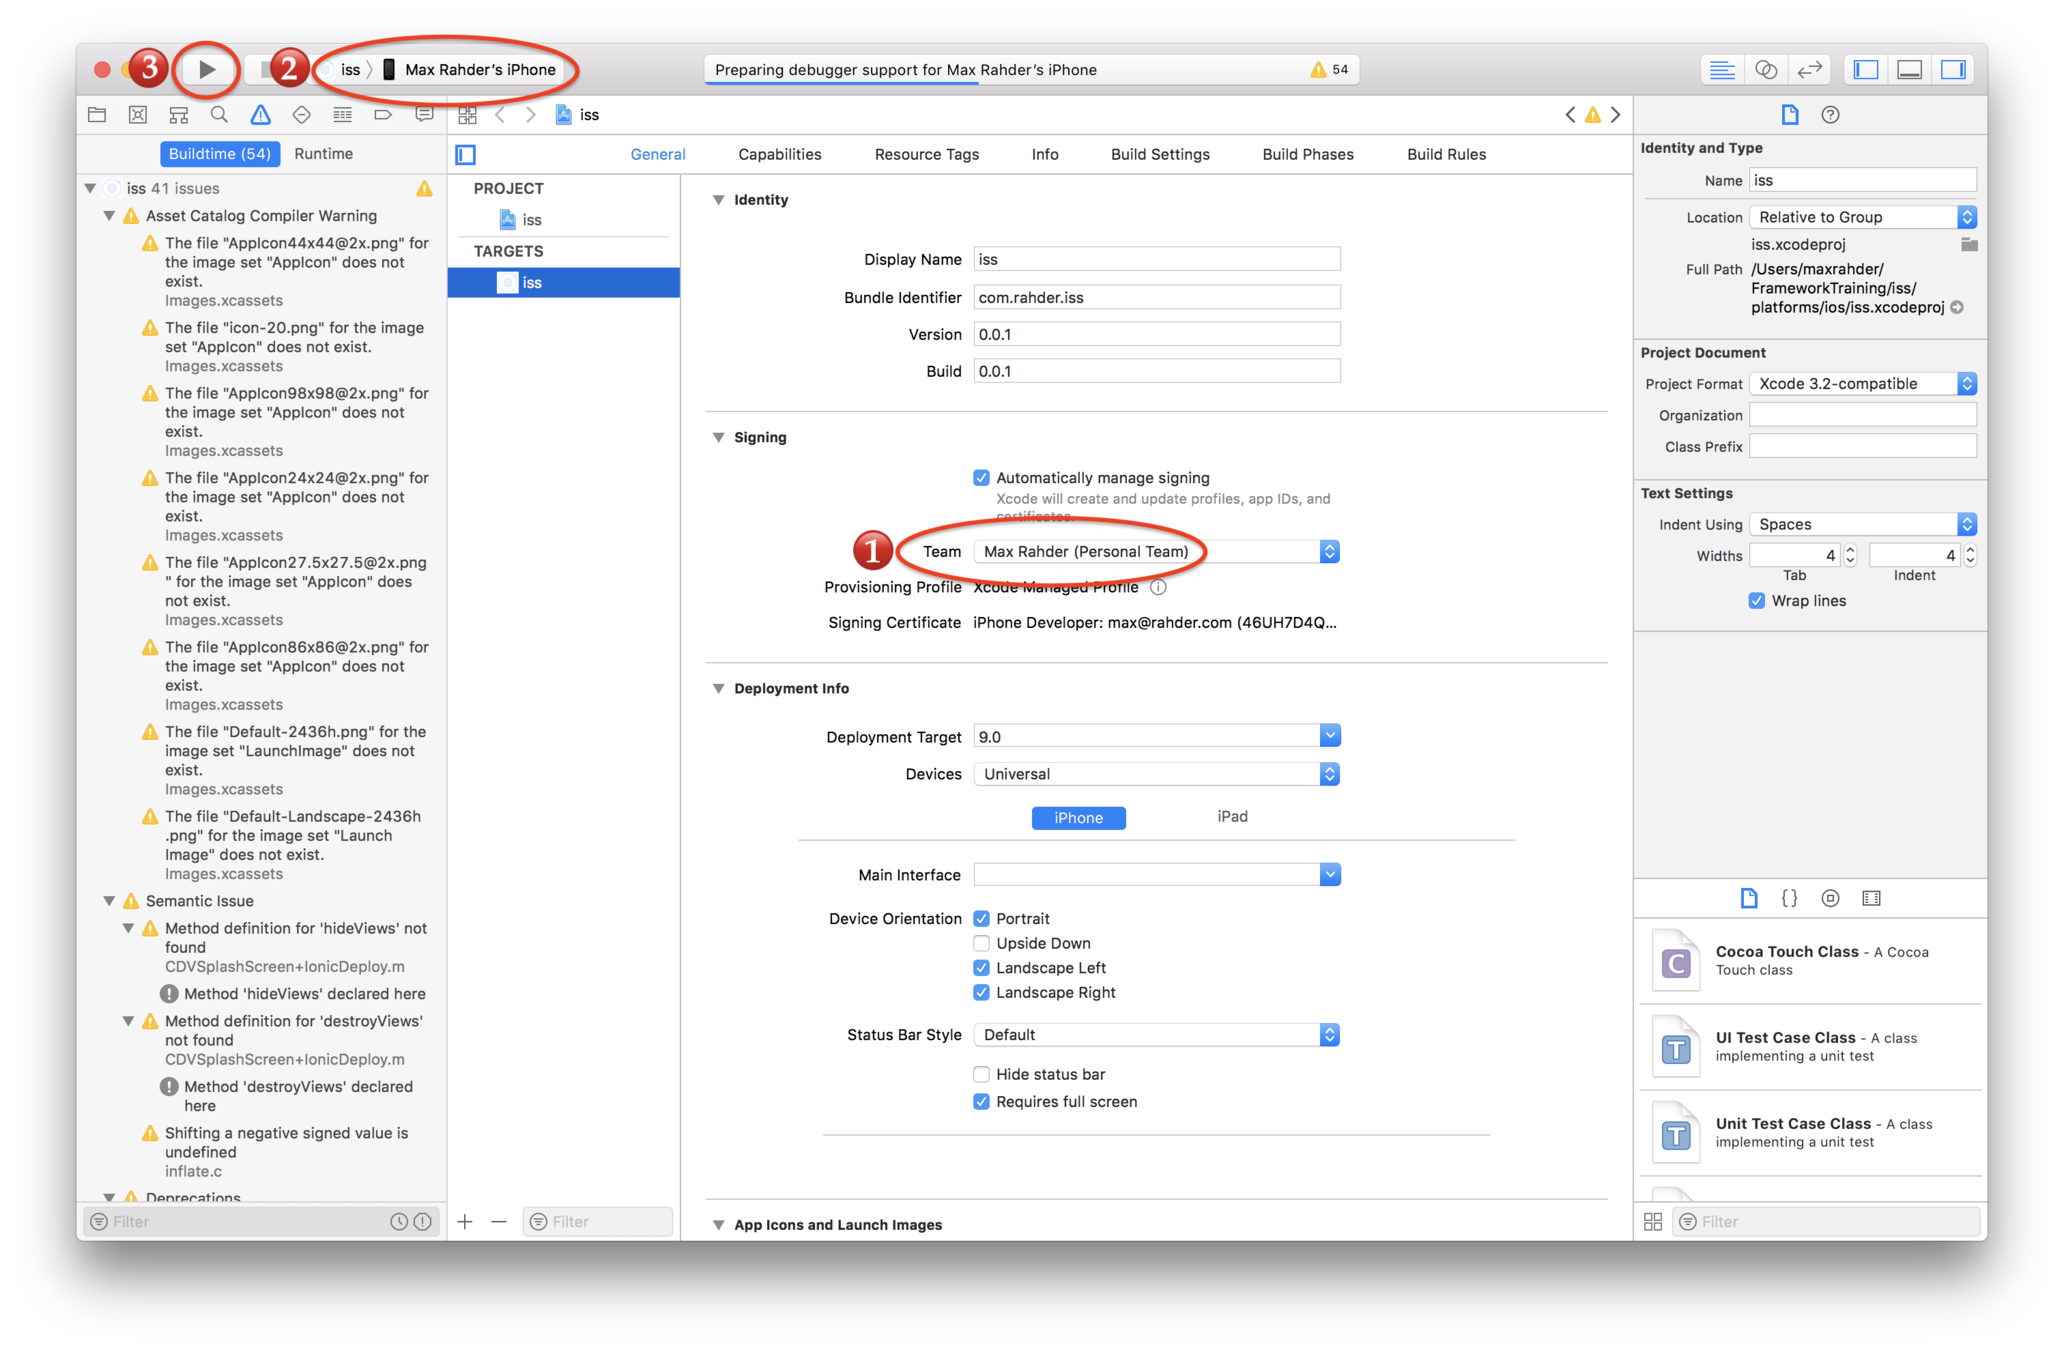2064x1350 pixels.
Task: Check Hide status bar
Action: 981,1074
